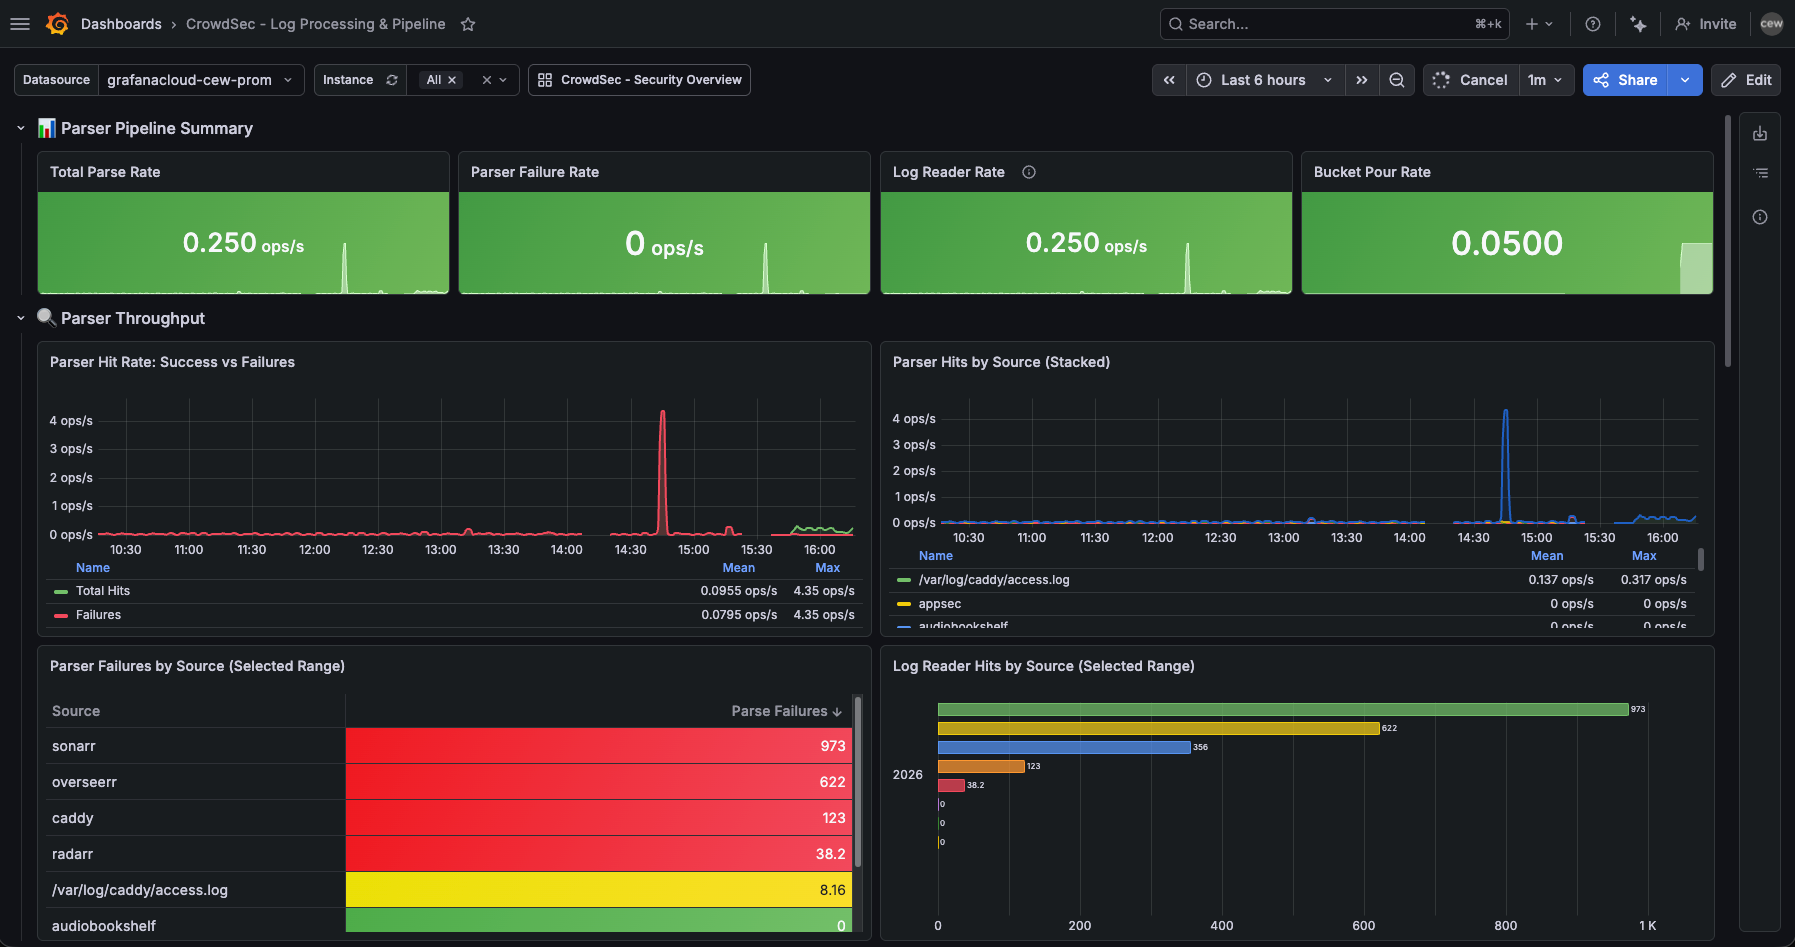Open the Last 6 hours time picker dropdown
This screenshot has width=1795, height=947.
pos(1263,80)
